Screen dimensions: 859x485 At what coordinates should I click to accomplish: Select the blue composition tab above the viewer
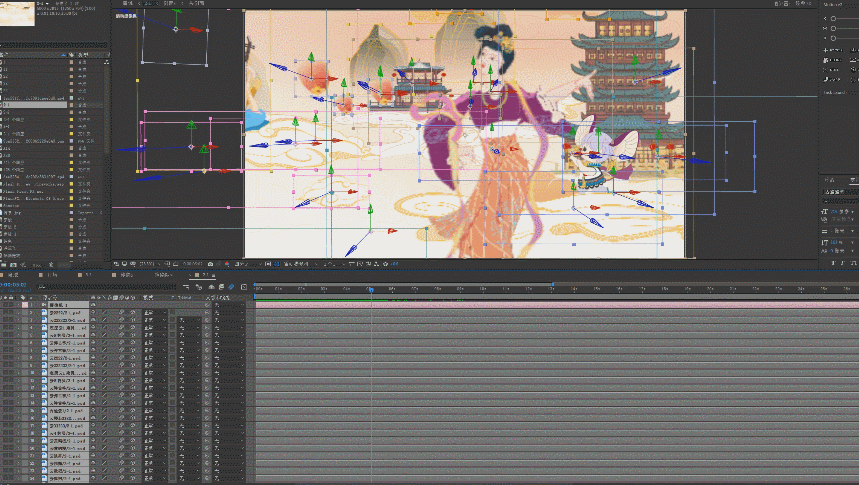pyautogui.click(x=149, y=3)
